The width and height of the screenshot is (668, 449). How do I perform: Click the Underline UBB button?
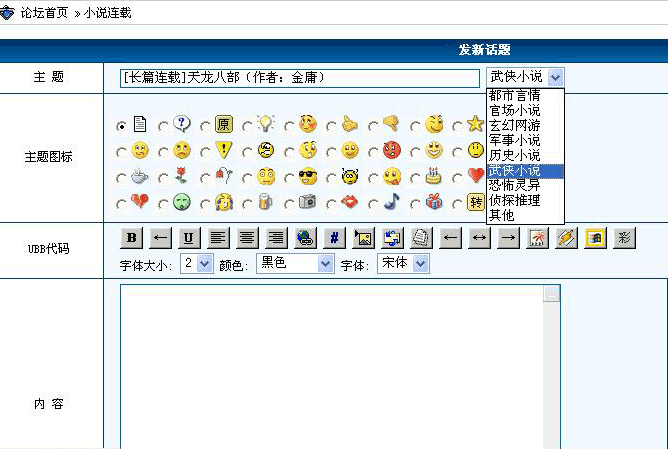pos(189,238)
